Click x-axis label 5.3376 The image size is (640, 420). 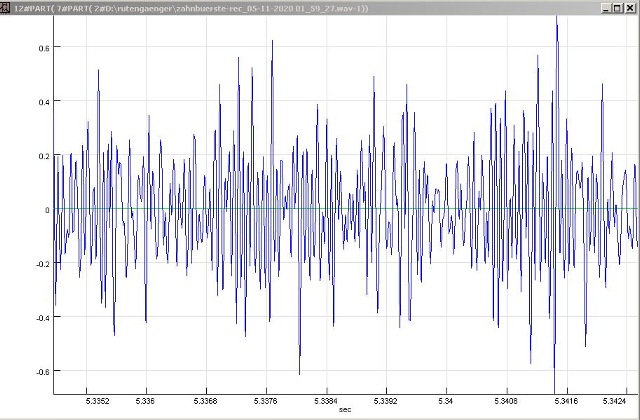tap(266, 401)
